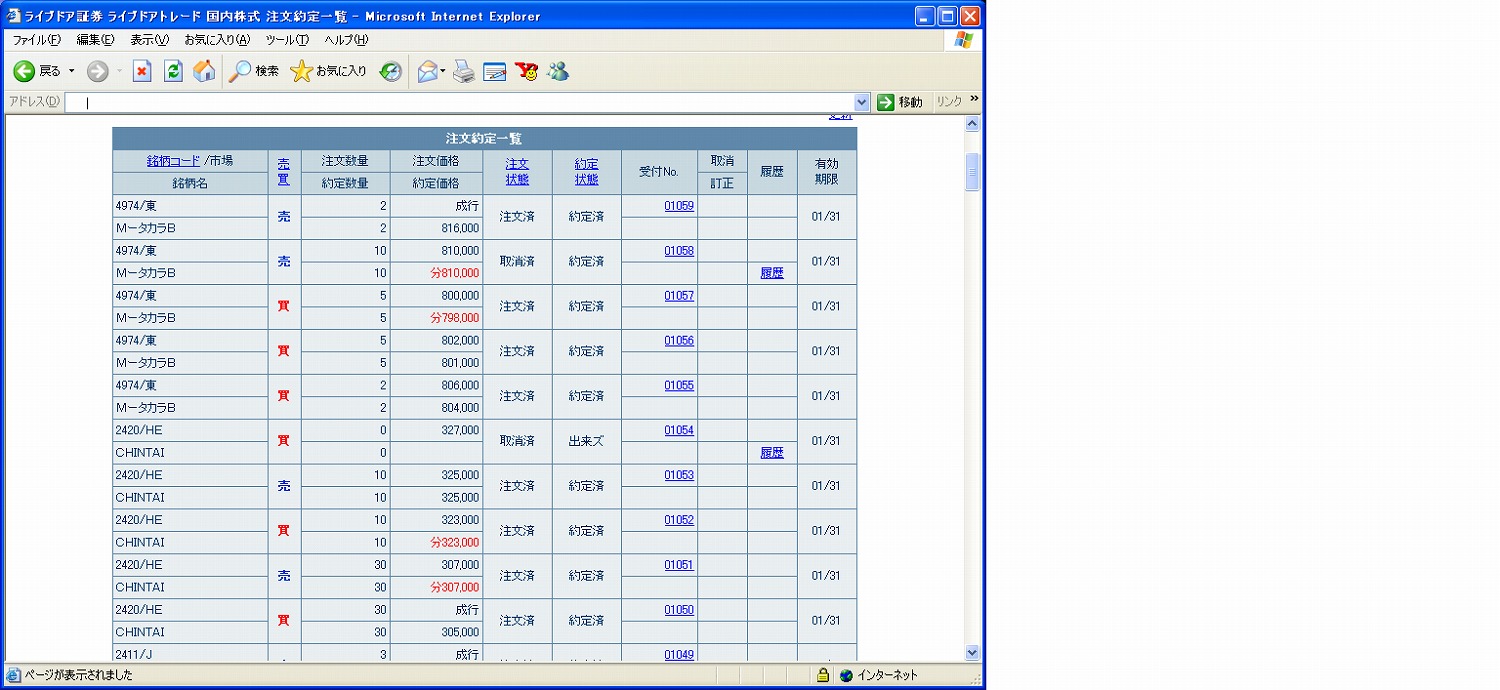Open order number 01050 link

[679, 610]
